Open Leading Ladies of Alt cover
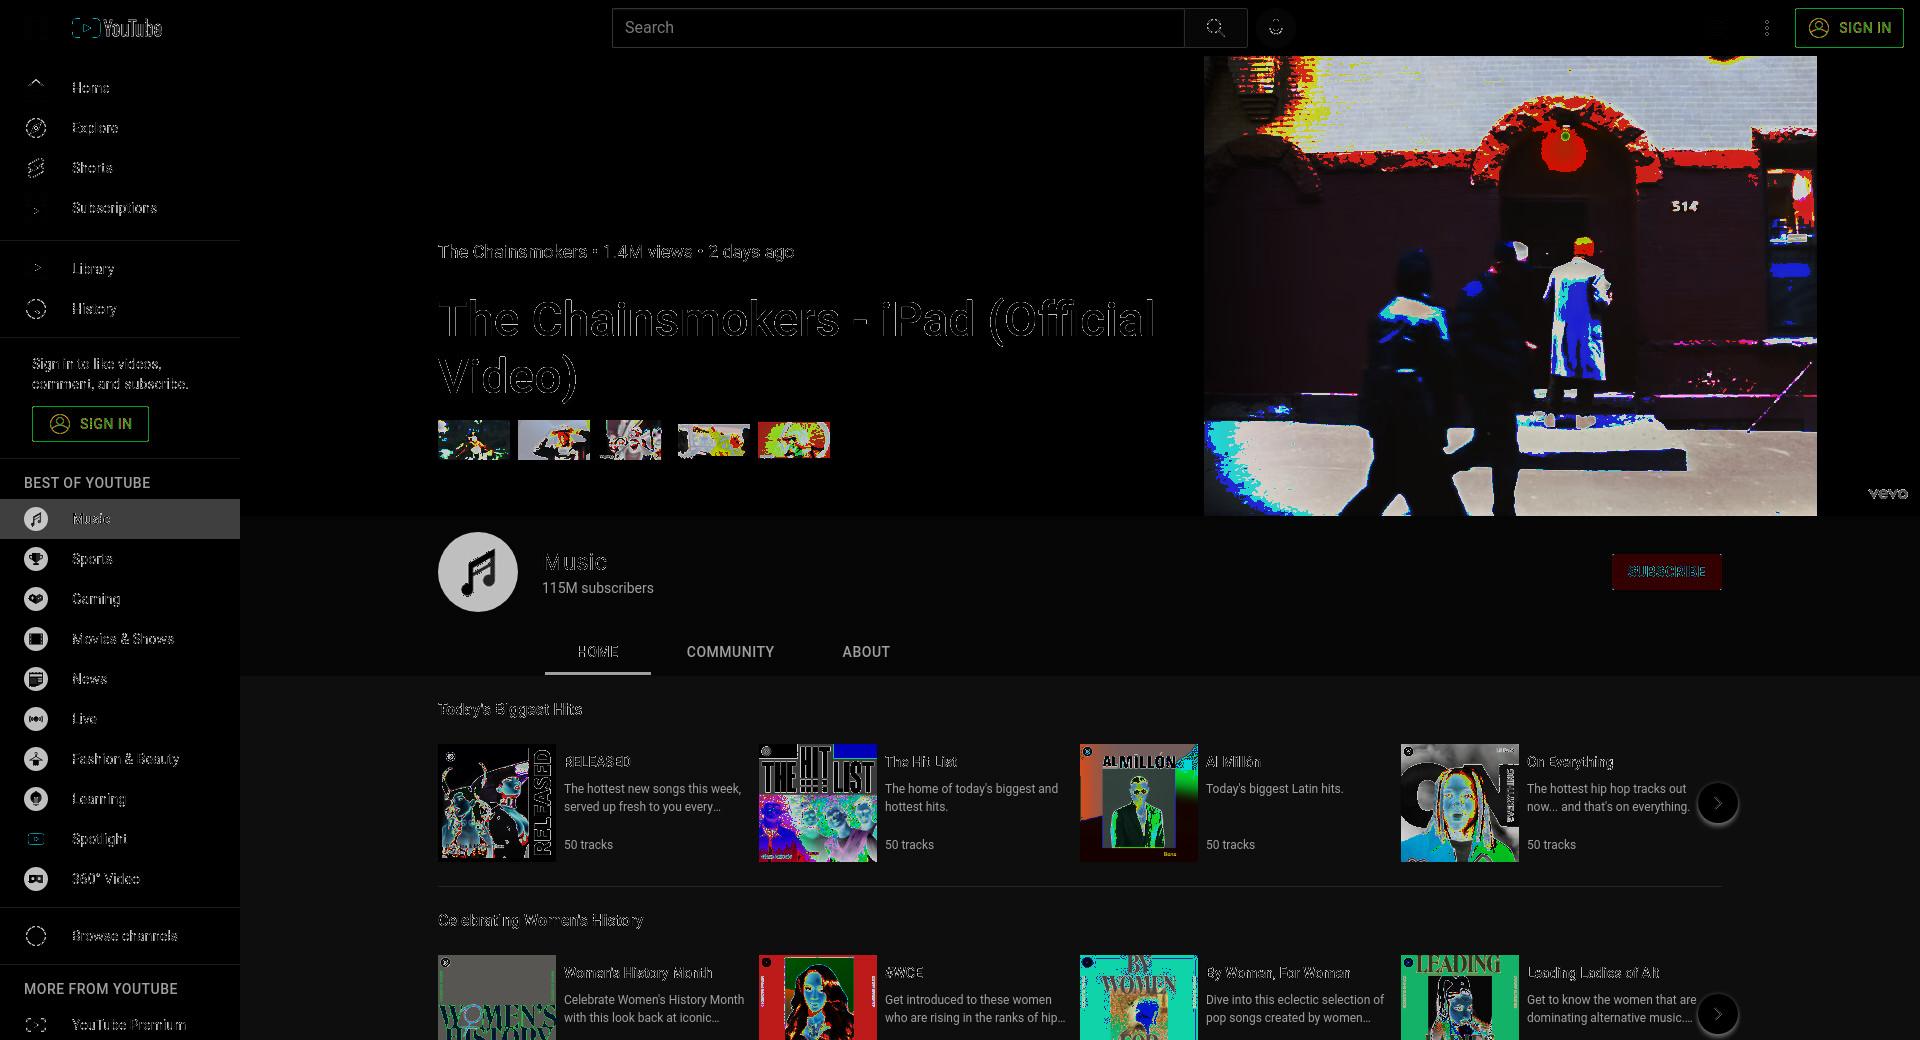Viewport: 1920px width, 1040px height. point(1460,998)
